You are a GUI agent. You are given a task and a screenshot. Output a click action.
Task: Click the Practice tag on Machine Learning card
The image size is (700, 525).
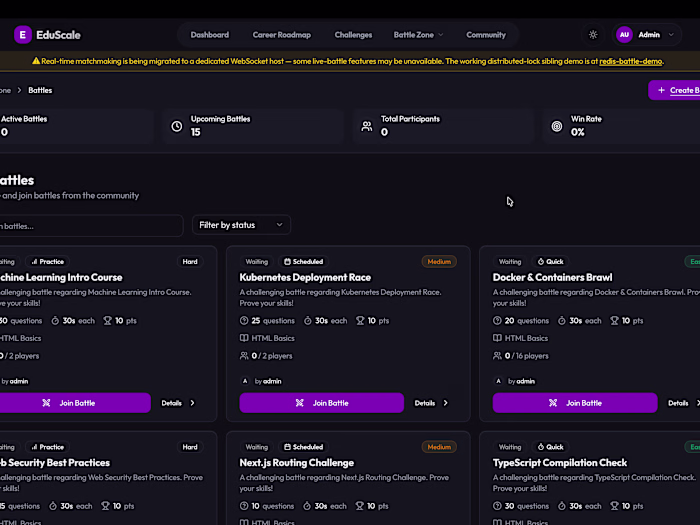47,262
